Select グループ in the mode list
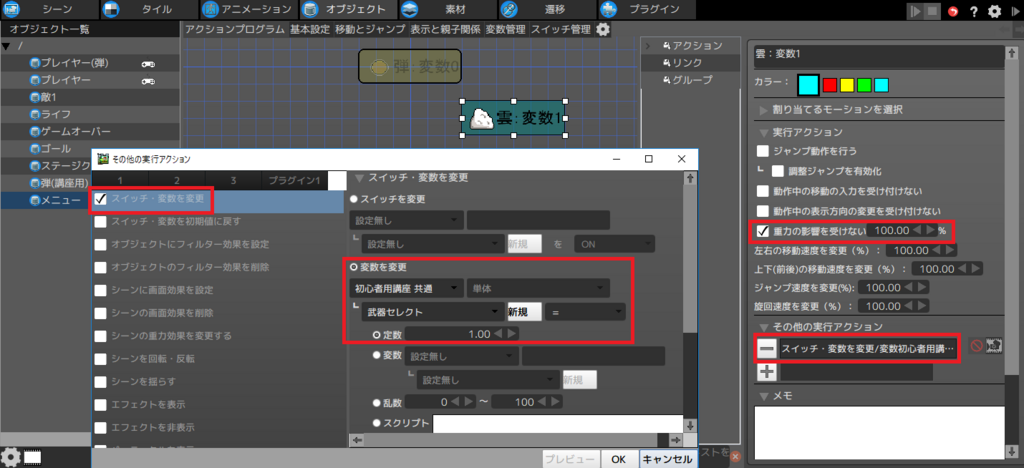1024x468 pixels. click(692, 80)
